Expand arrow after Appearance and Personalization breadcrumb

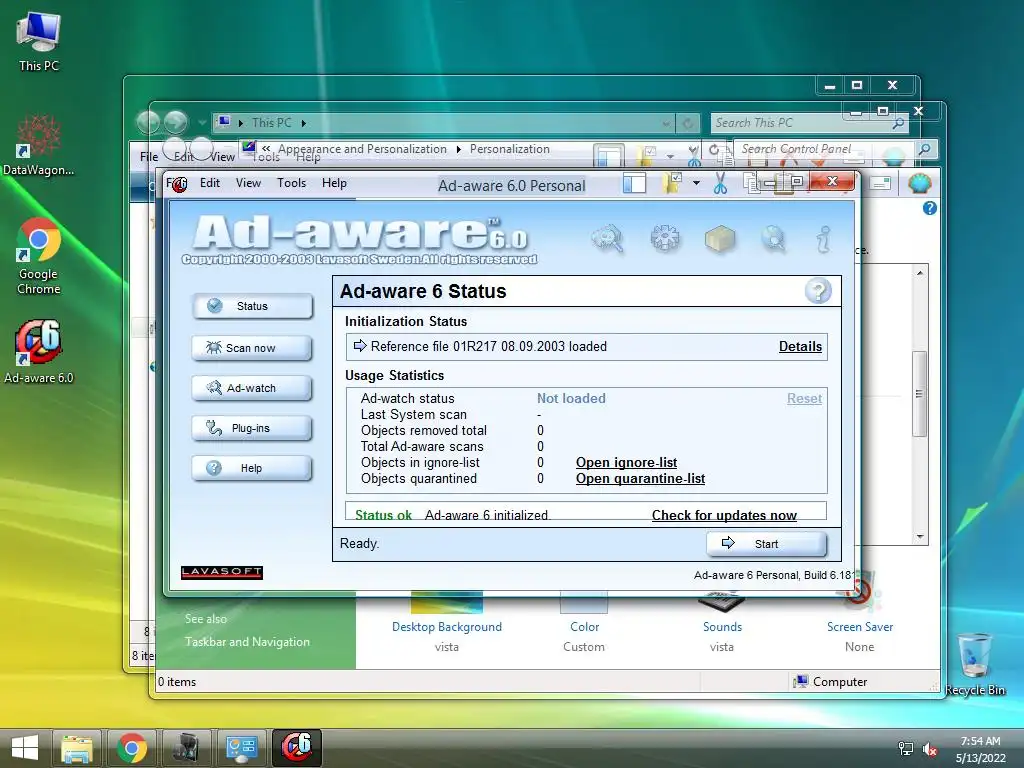458,149
